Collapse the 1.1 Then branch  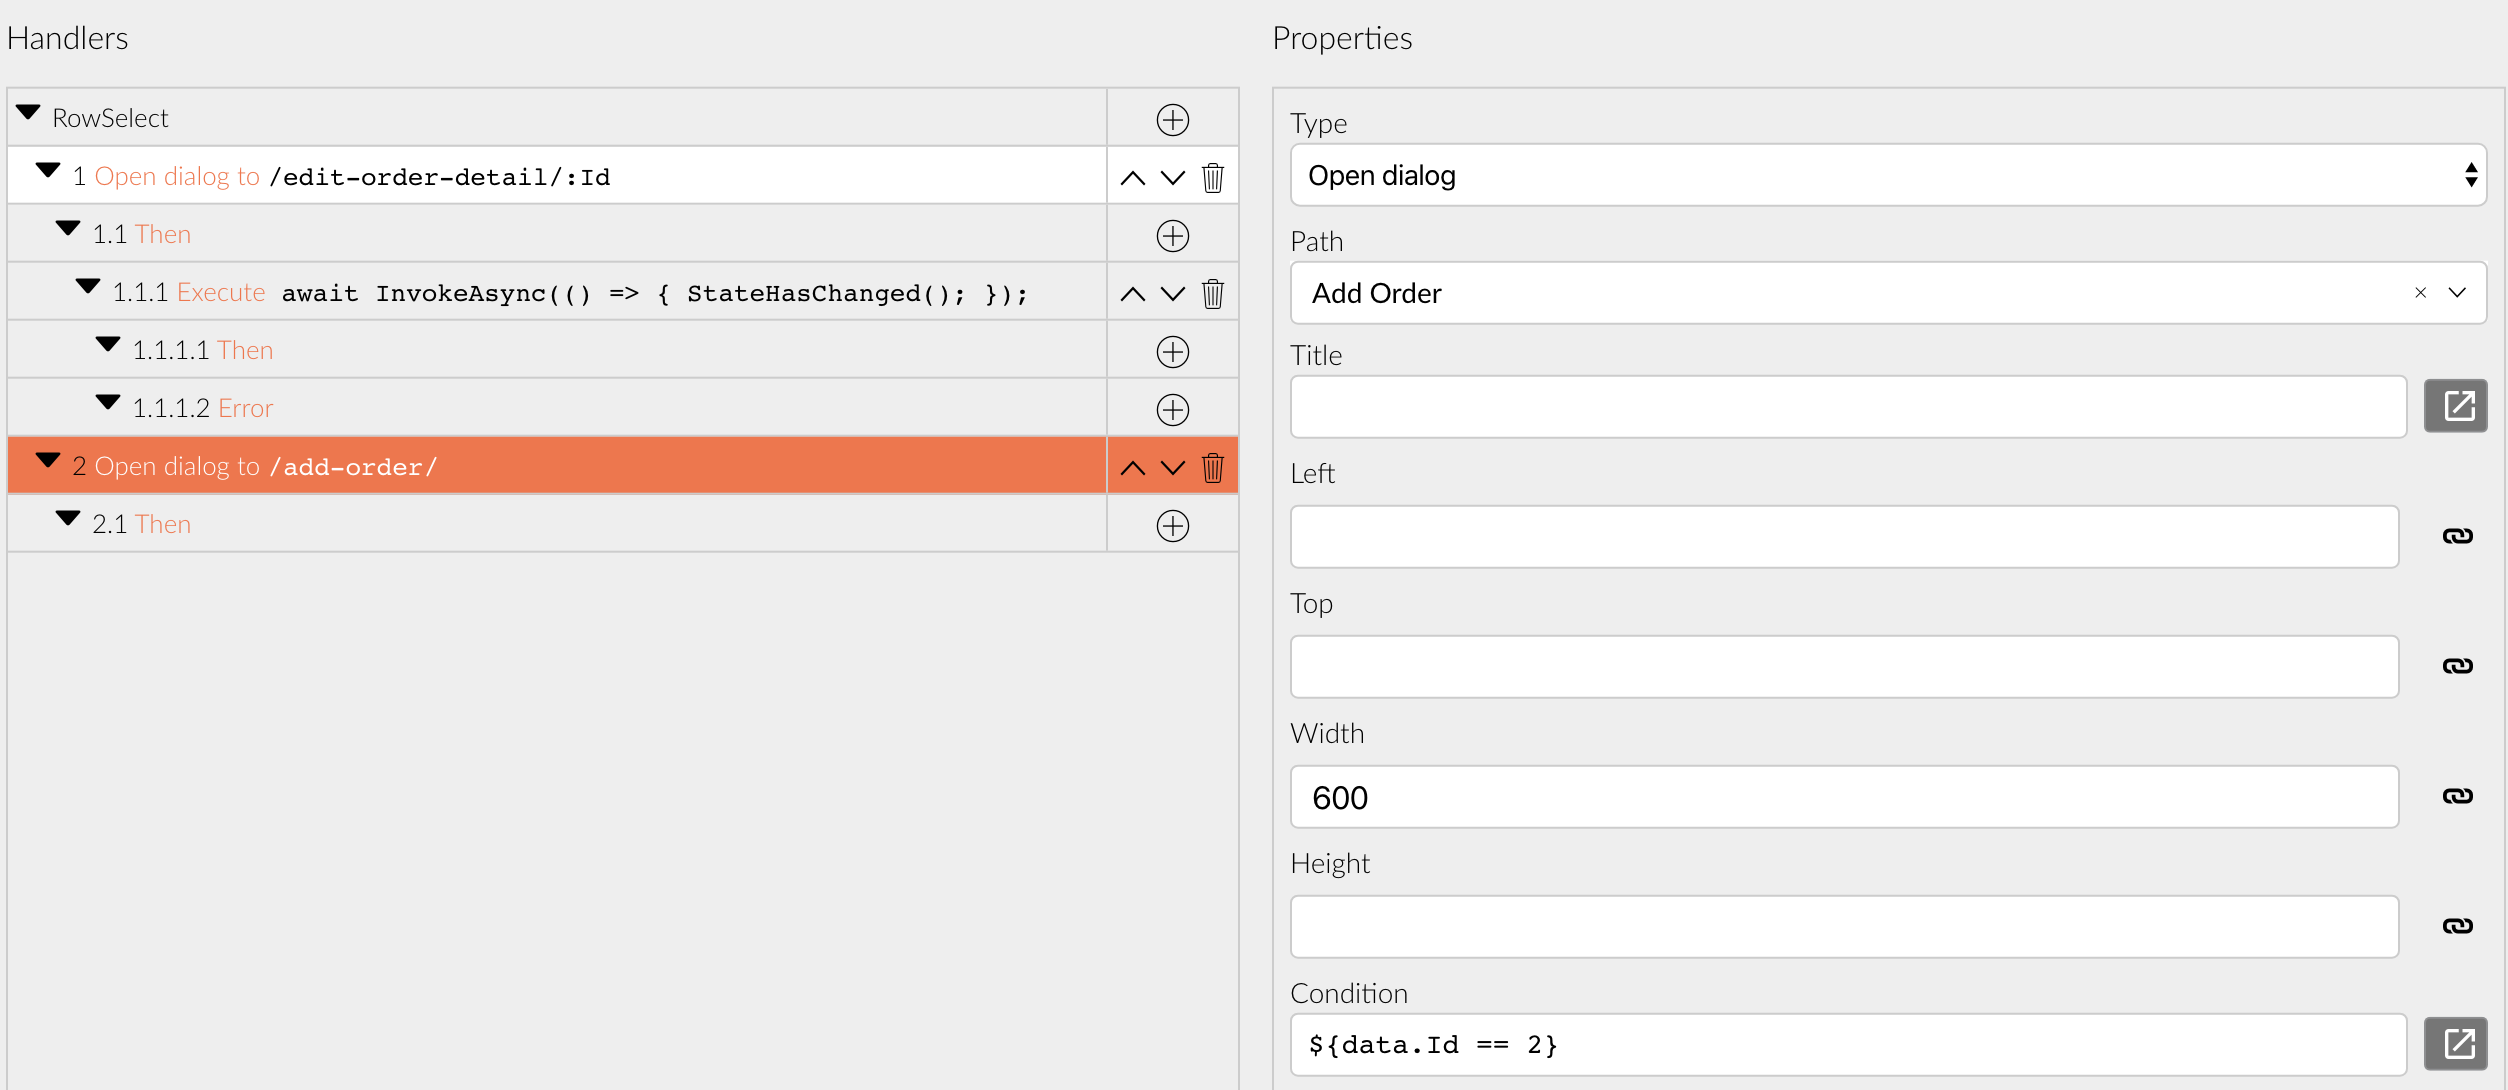click(68, 228)
